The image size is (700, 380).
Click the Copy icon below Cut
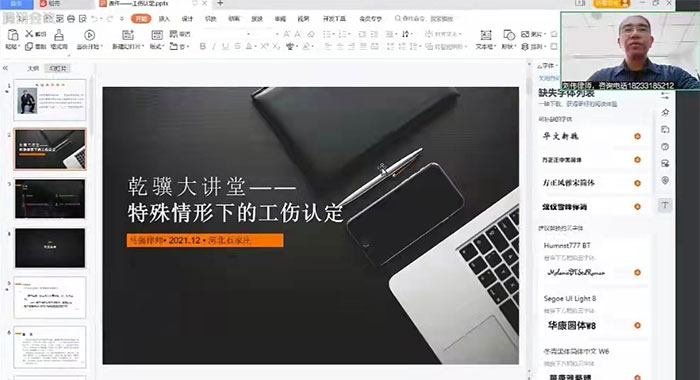coord(29,46)
